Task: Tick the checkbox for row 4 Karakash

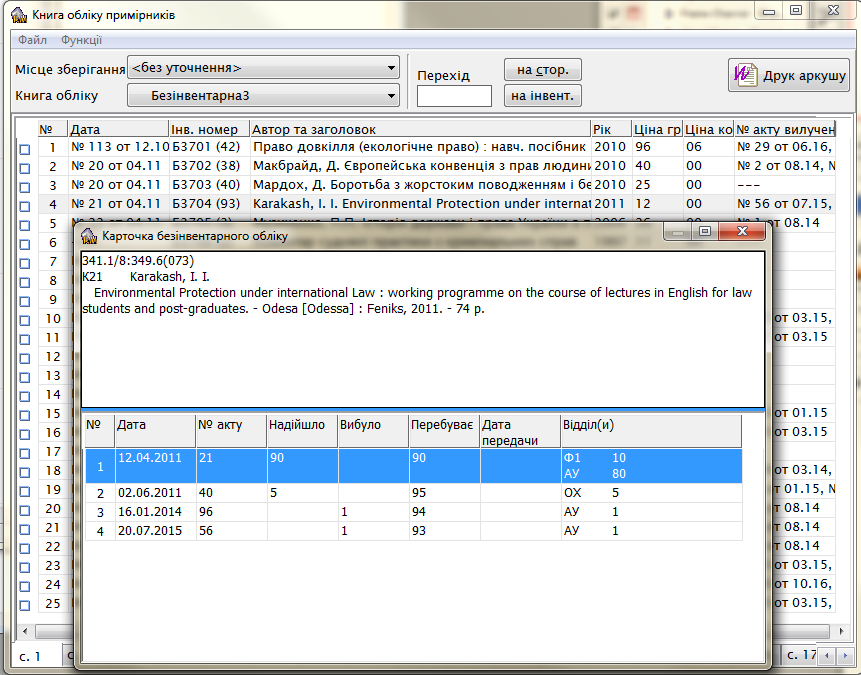Action: [25, 205]
